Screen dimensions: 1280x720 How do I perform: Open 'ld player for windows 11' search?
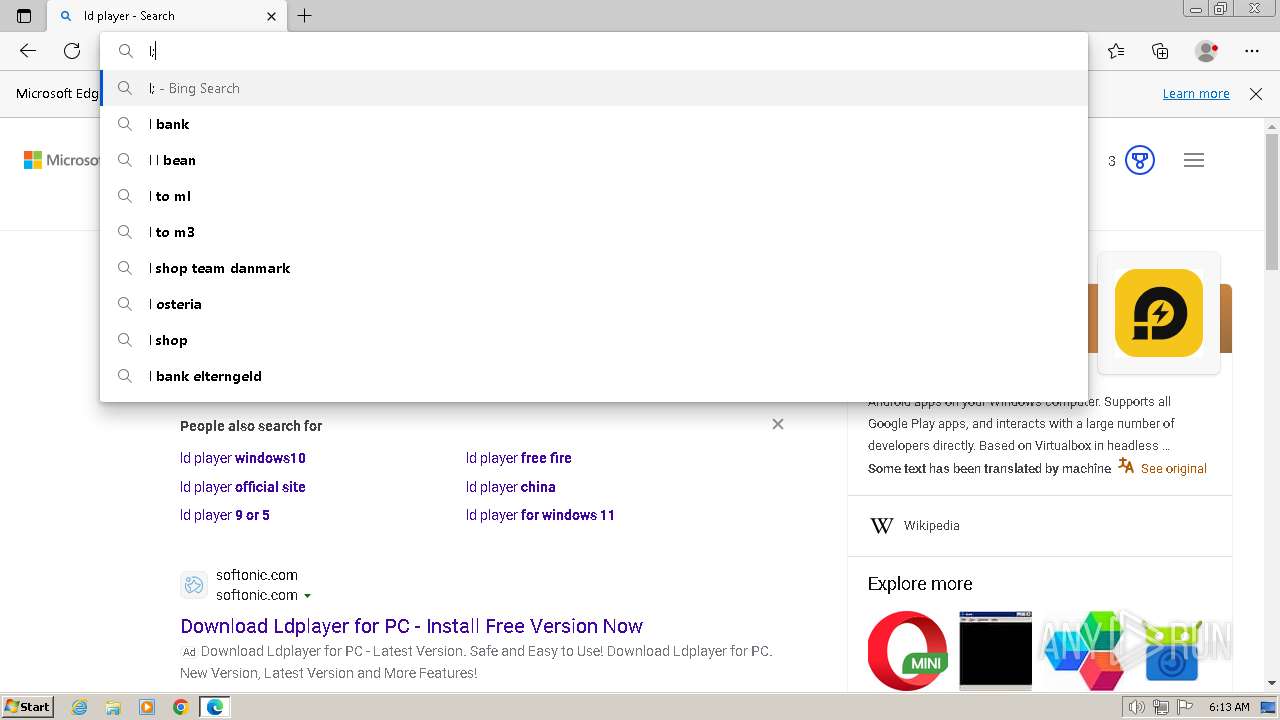(540, 515)
